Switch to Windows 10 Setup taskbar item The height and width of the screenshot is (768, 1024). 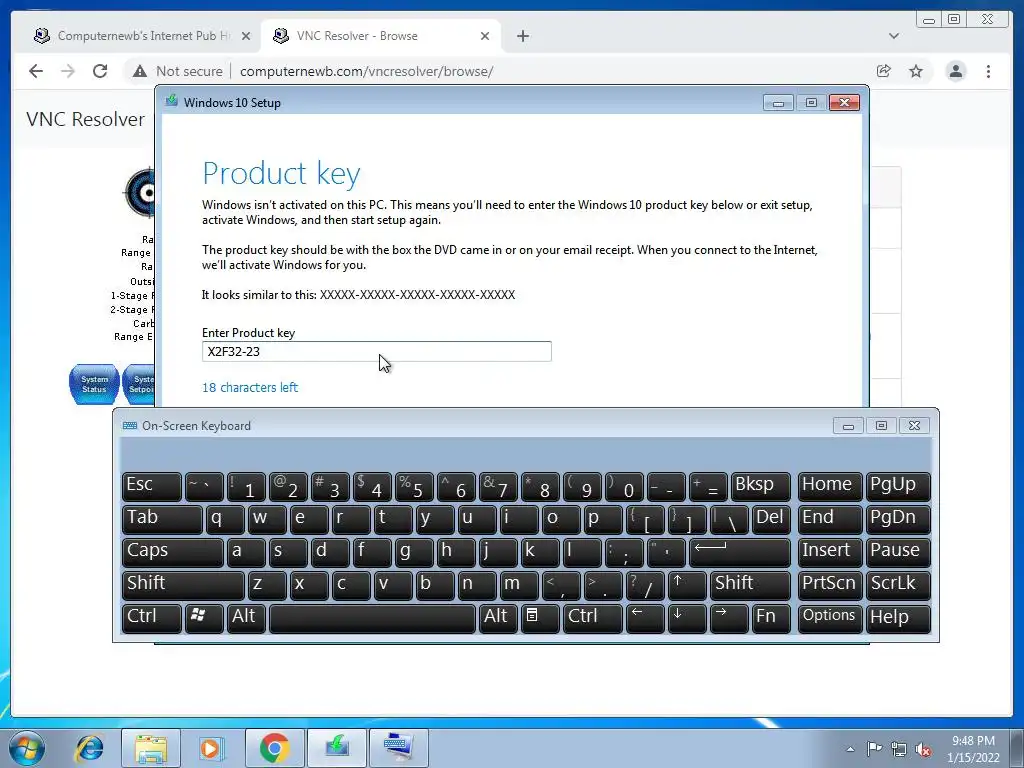click(336, 748)
